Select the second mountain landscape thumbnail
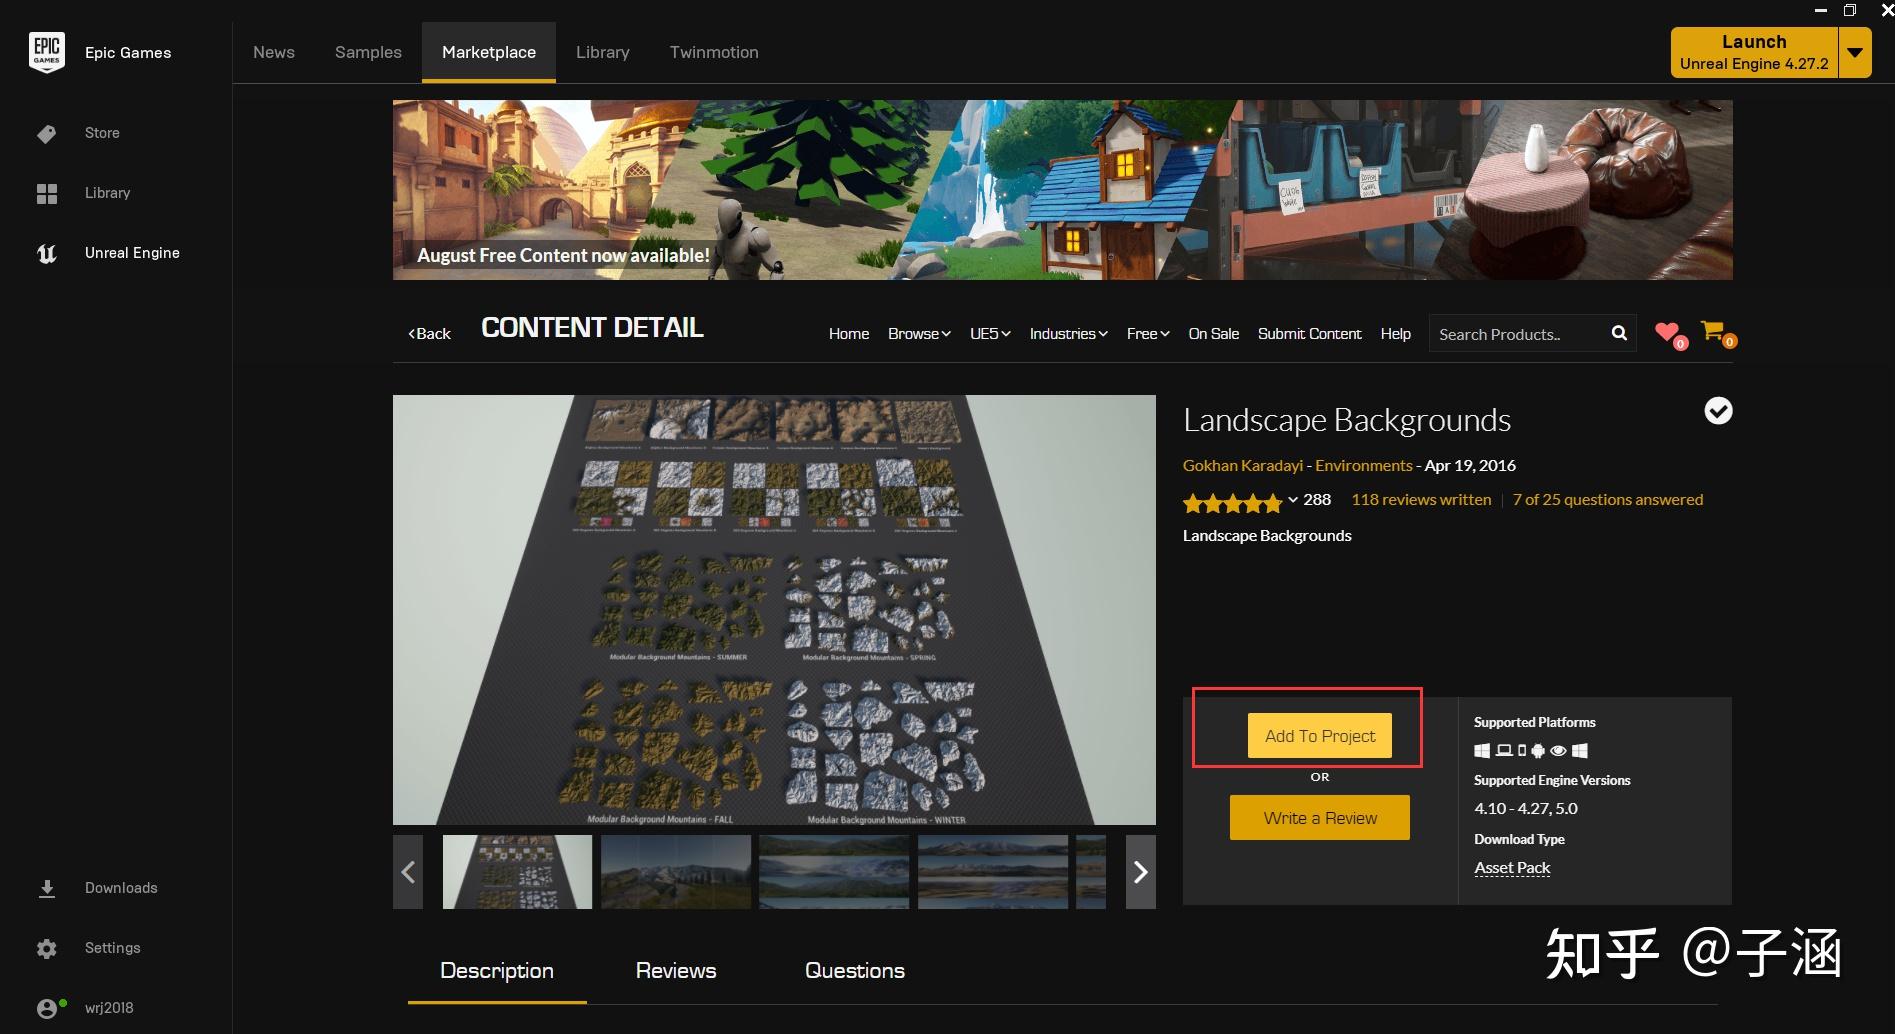The image size is (1895, 1034). (x=676, y=872)
